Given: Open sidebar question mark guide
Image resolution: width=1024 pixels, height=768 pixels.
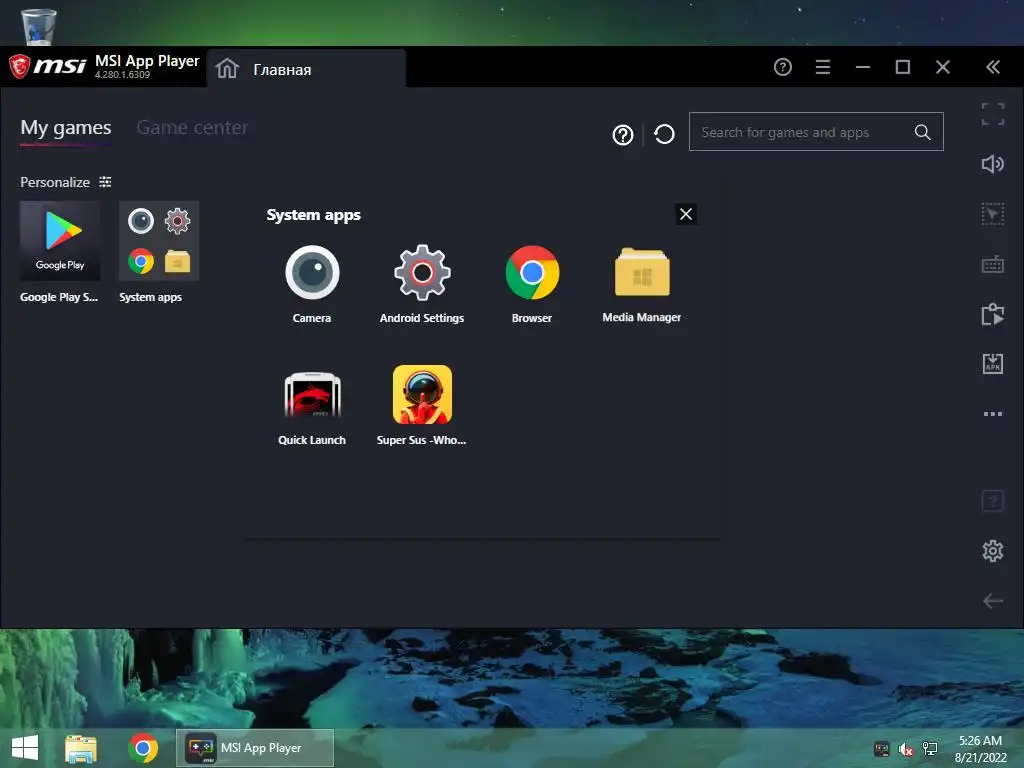Looking at the screenshot, I should tap(993, 502).
